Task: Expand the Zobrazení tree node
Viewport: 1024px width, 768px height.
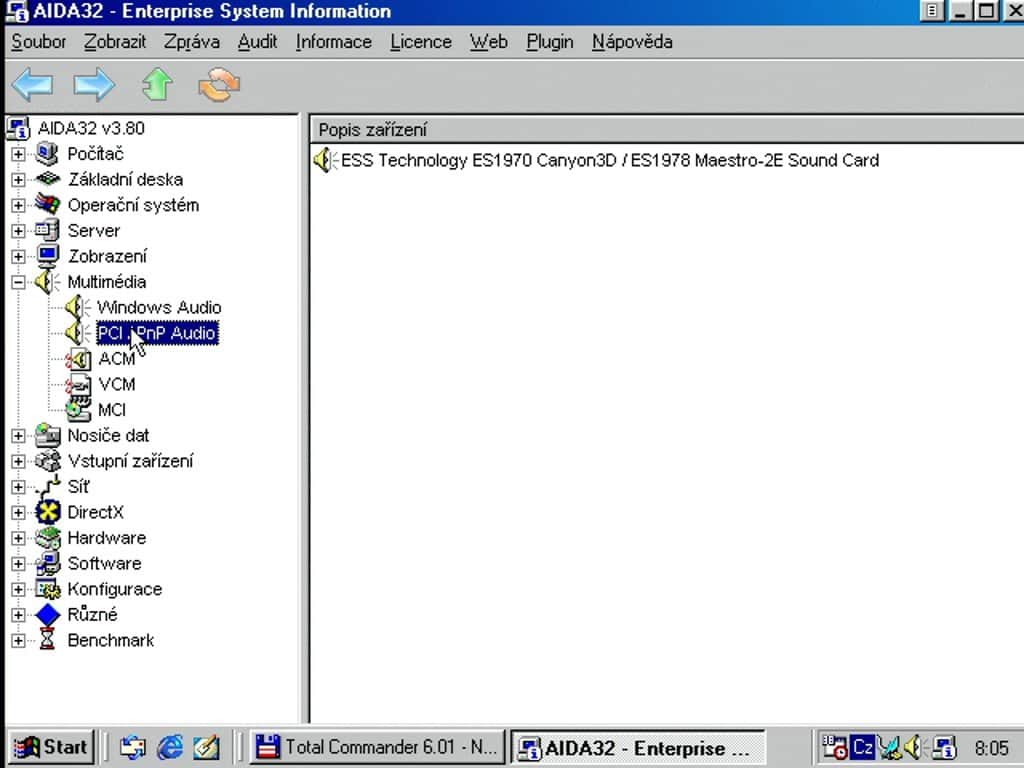Action: pyautogui.click(x=18, y=256)
